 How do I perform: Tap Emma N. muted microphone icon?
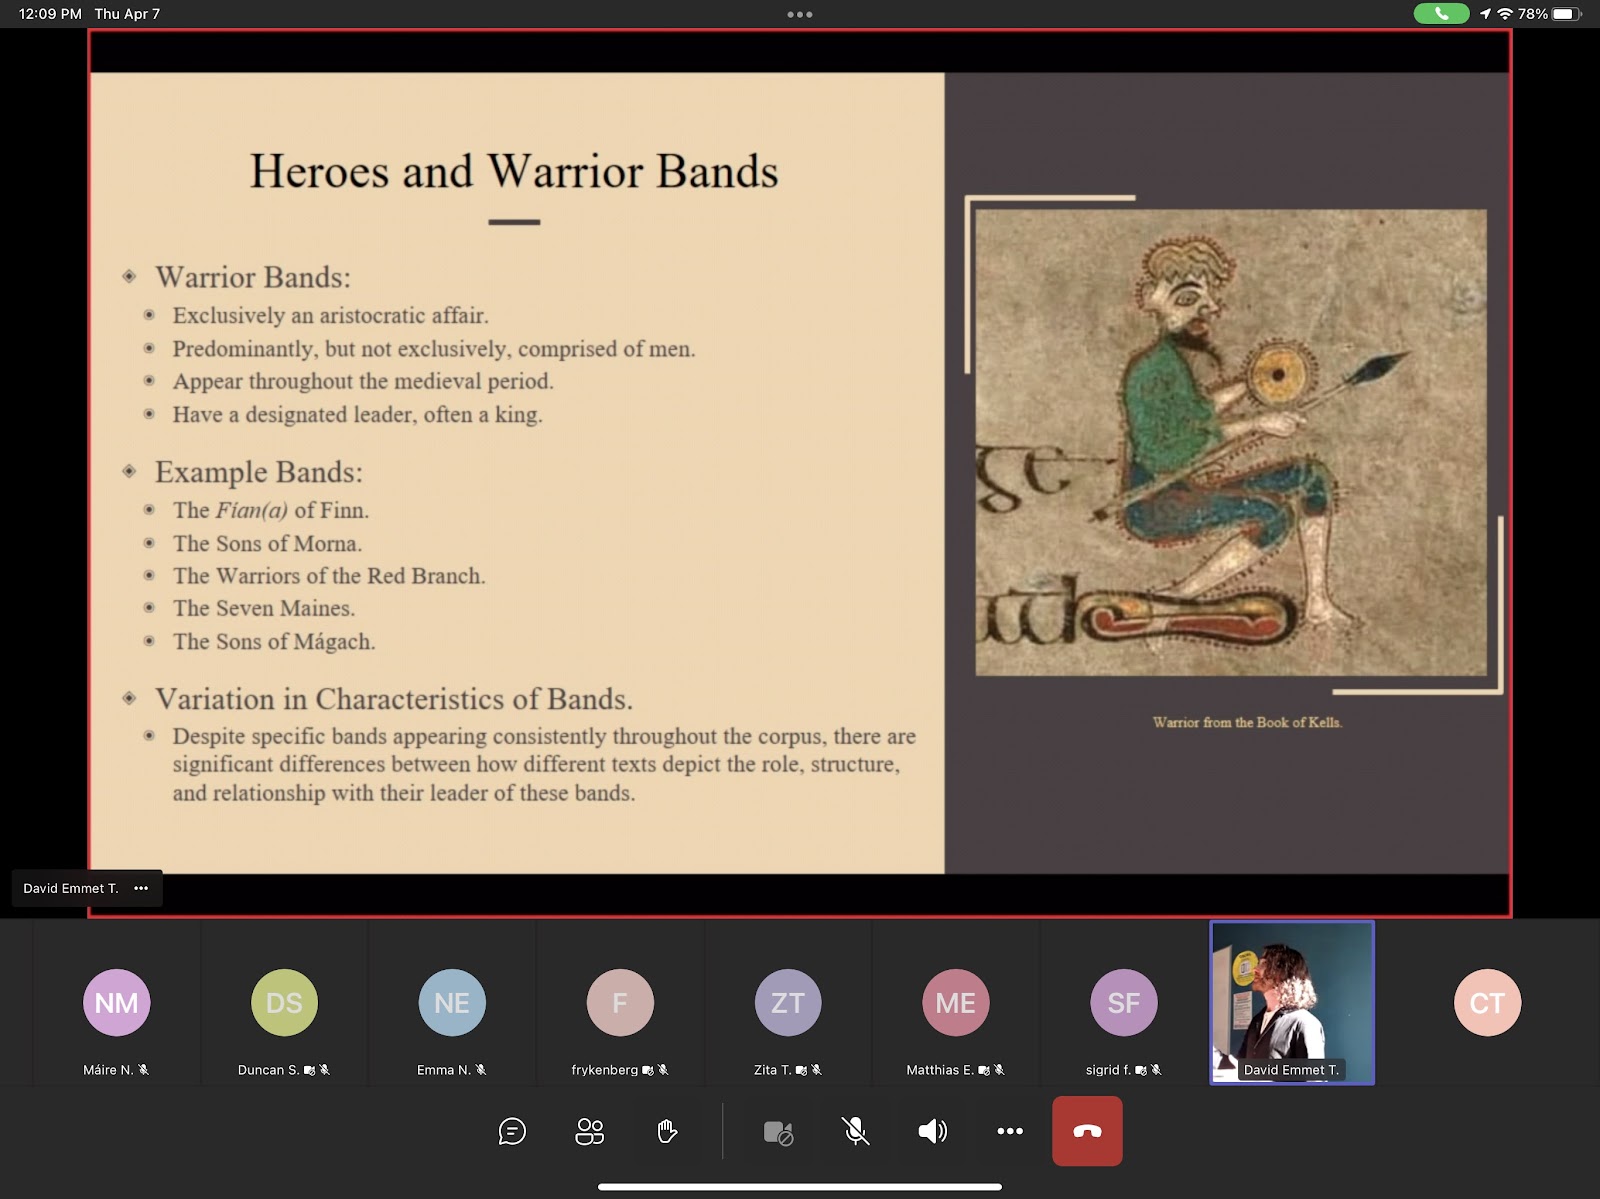click(x=481, y=1070)
